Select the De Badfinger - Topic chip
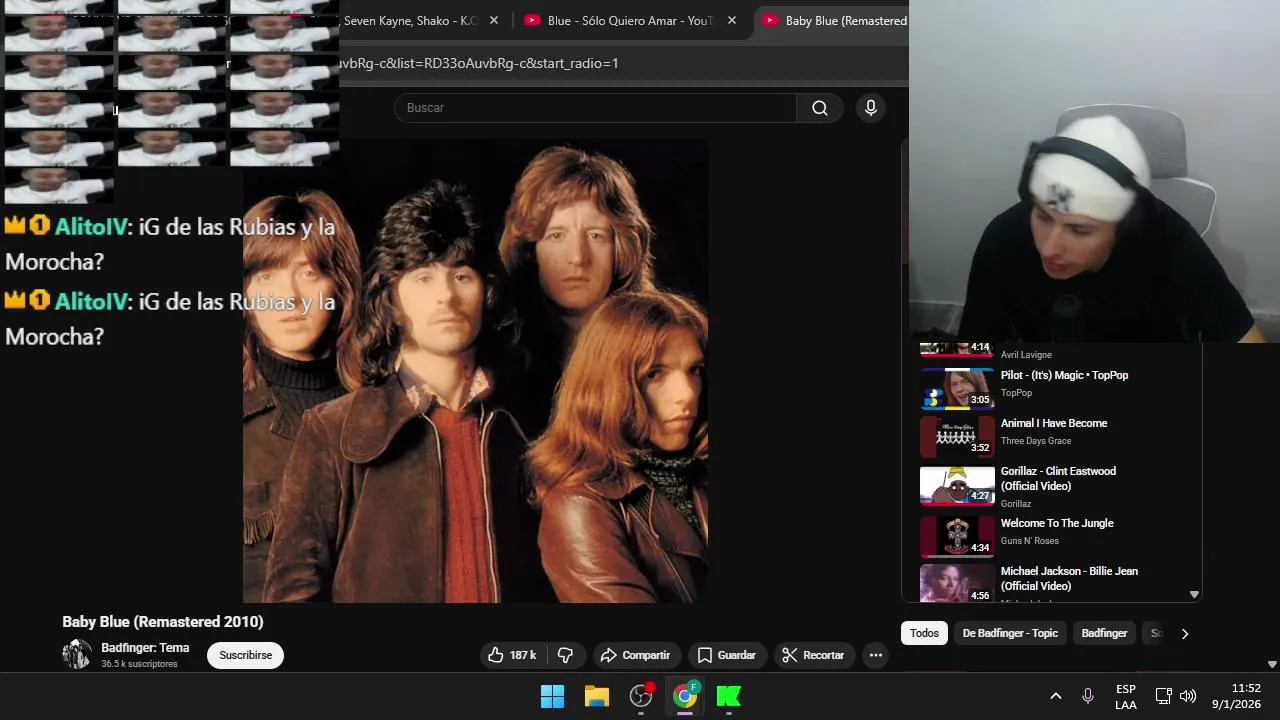The width and height of the screenshot is (1280, 720). (1010, 633)
